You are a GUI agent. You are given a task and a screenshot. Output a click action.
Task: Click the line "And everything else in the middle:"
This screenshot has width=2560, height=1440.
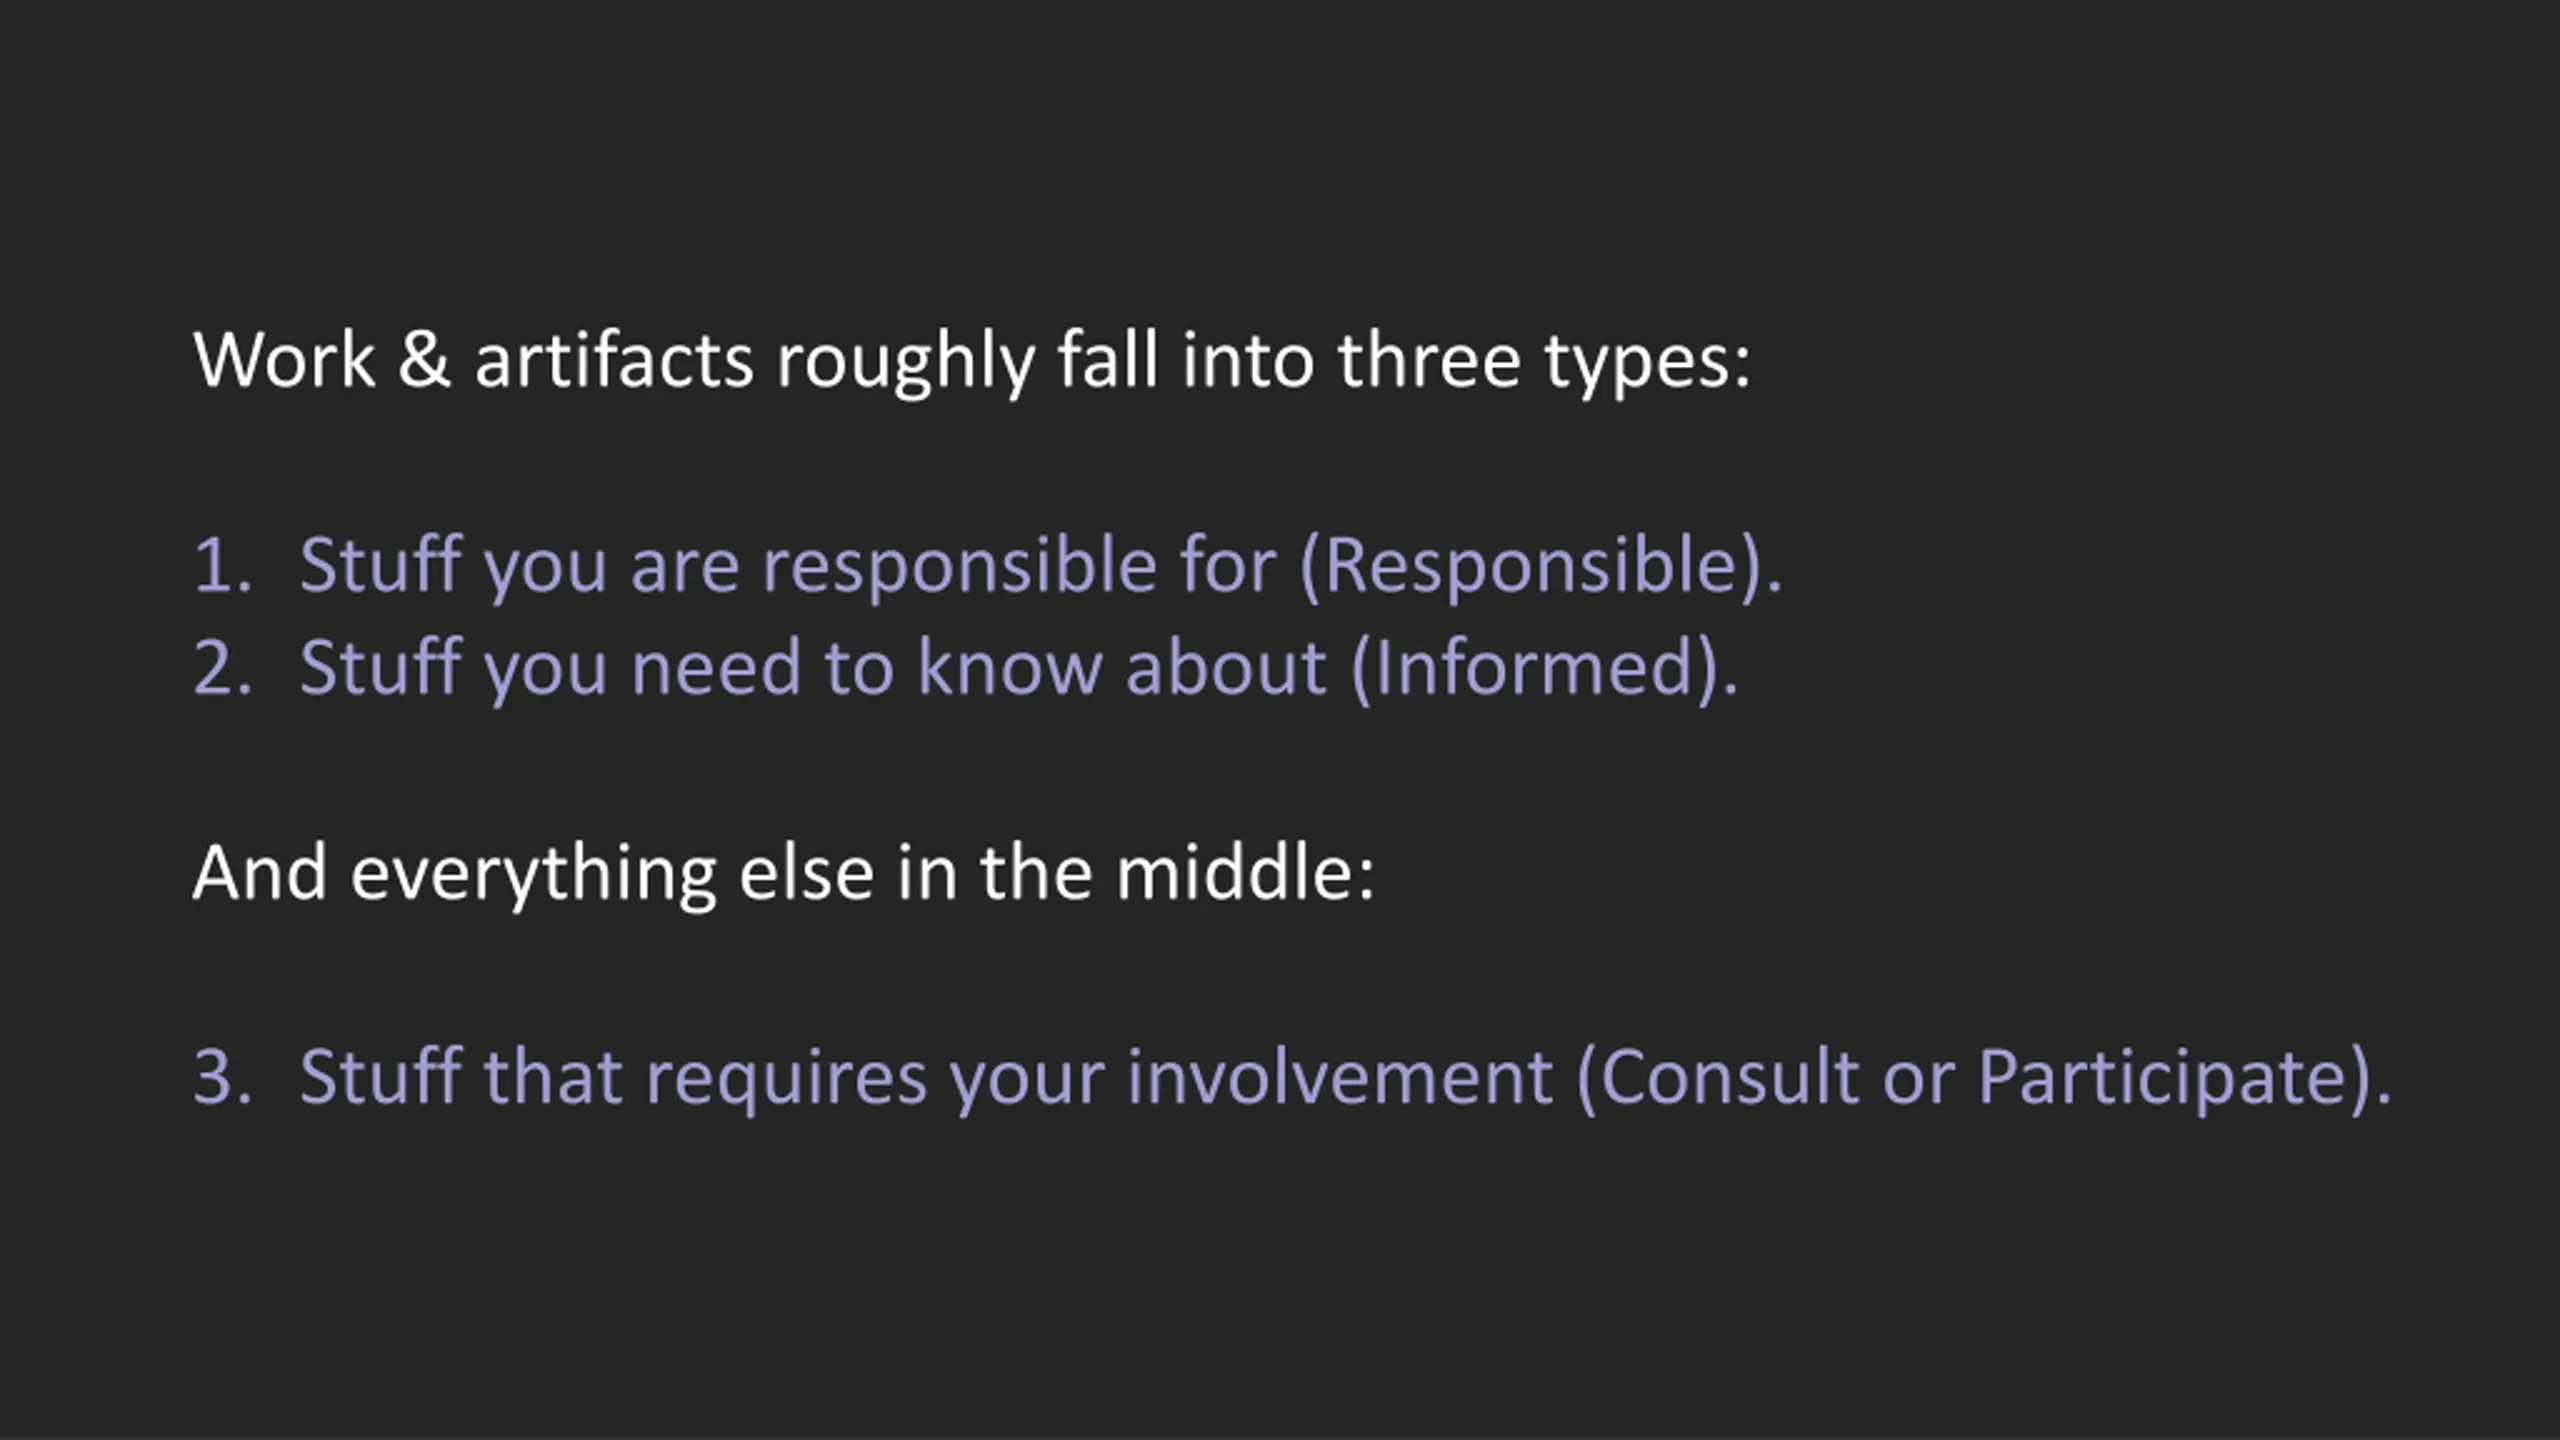point(783,874)
